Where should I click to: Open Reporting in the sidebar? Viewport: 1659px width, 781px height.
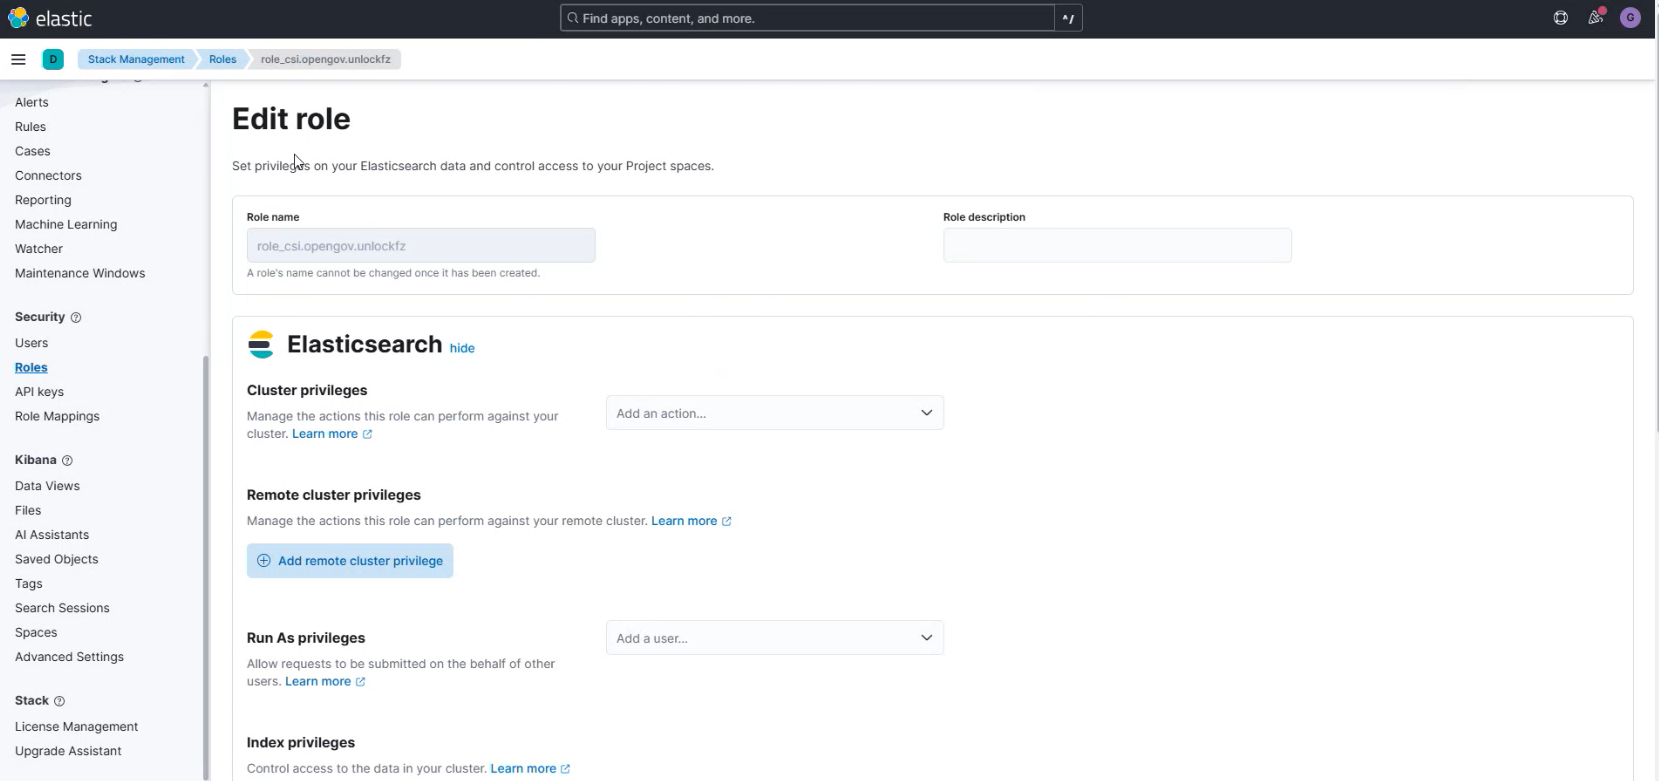click(x=43, y=200)
